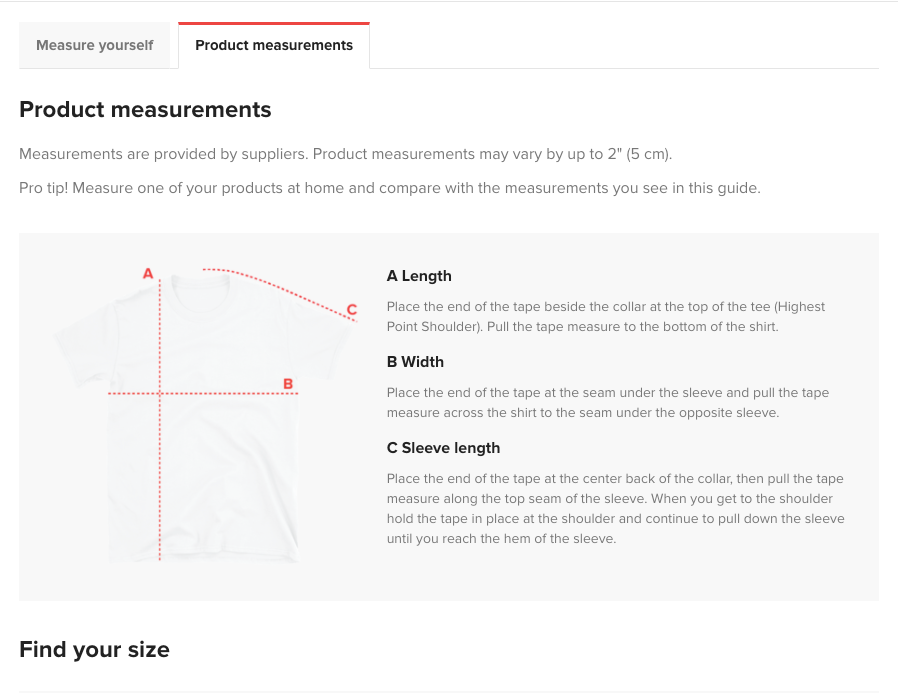The height and width of the screenshot is (693, 898).
Task: Switch to the Measure yourself tab
Action: [x=95, y=45]
